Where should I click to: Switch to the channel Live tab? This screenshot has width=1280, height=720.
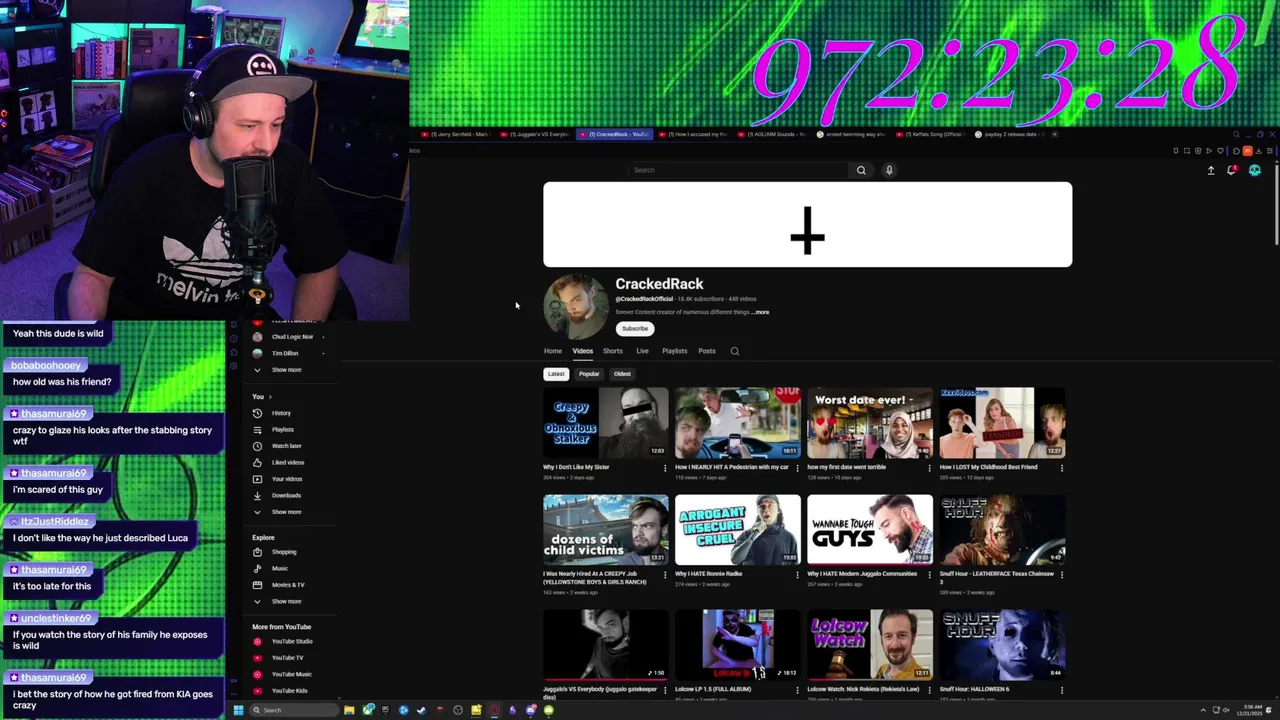pos(642,351)
